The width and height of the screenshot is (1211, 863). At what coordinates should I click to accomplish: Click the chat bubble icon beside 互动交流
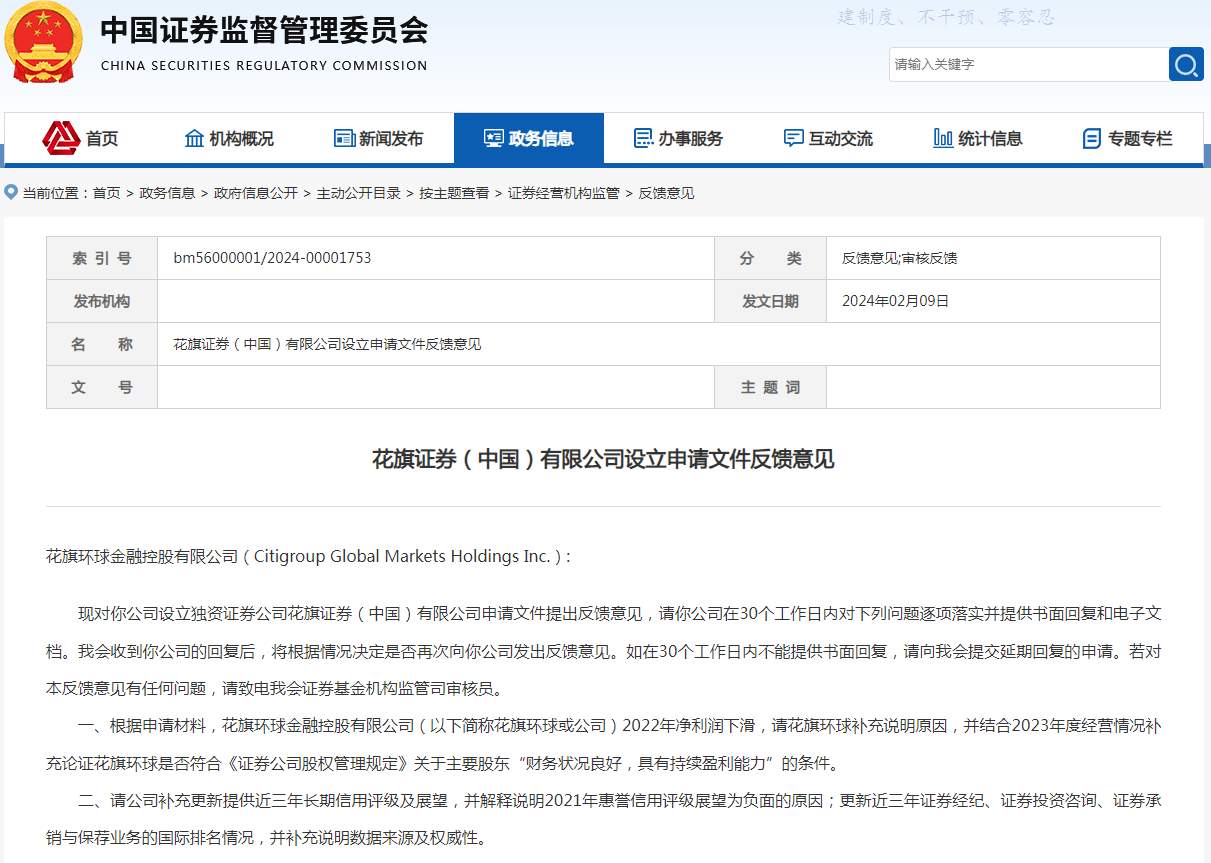[x=793, y=138]
